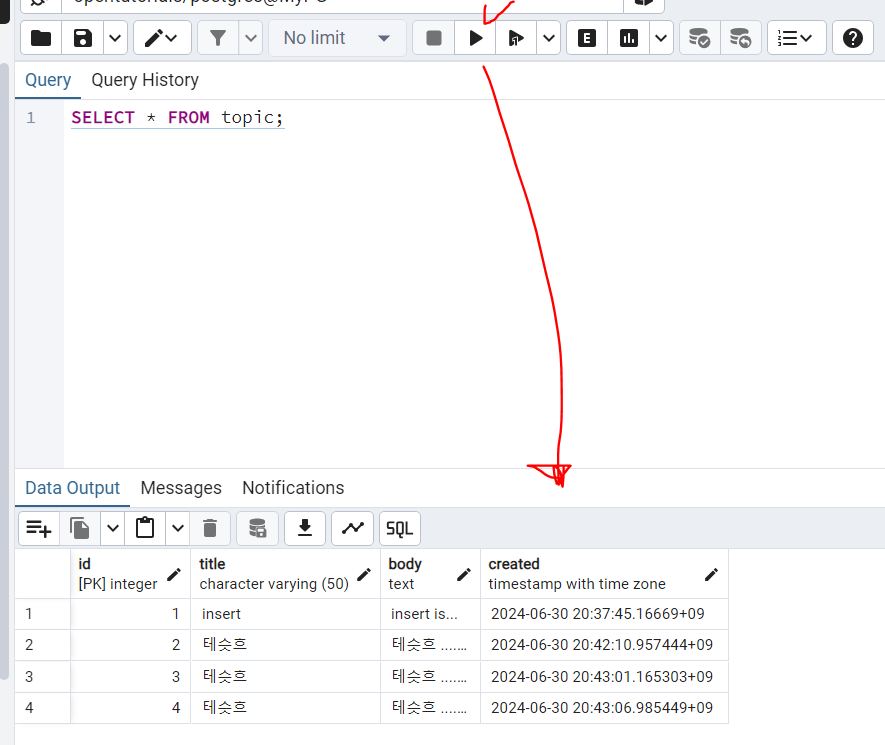
Task: Open the edit pencil dropdown
Action: (162, 38)
